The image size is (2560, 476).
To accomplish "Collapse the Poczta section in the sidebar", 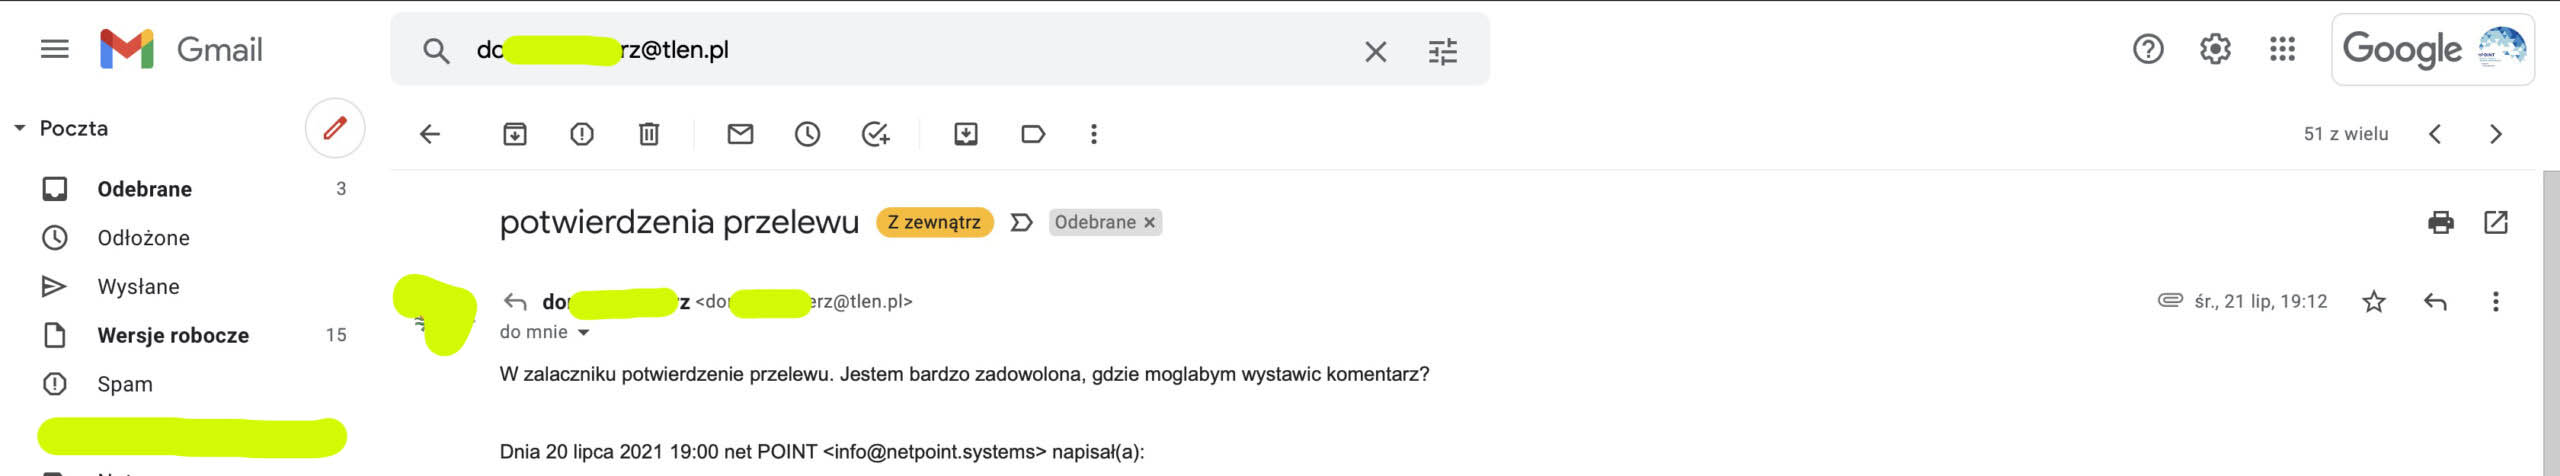I will click(19, 128).
